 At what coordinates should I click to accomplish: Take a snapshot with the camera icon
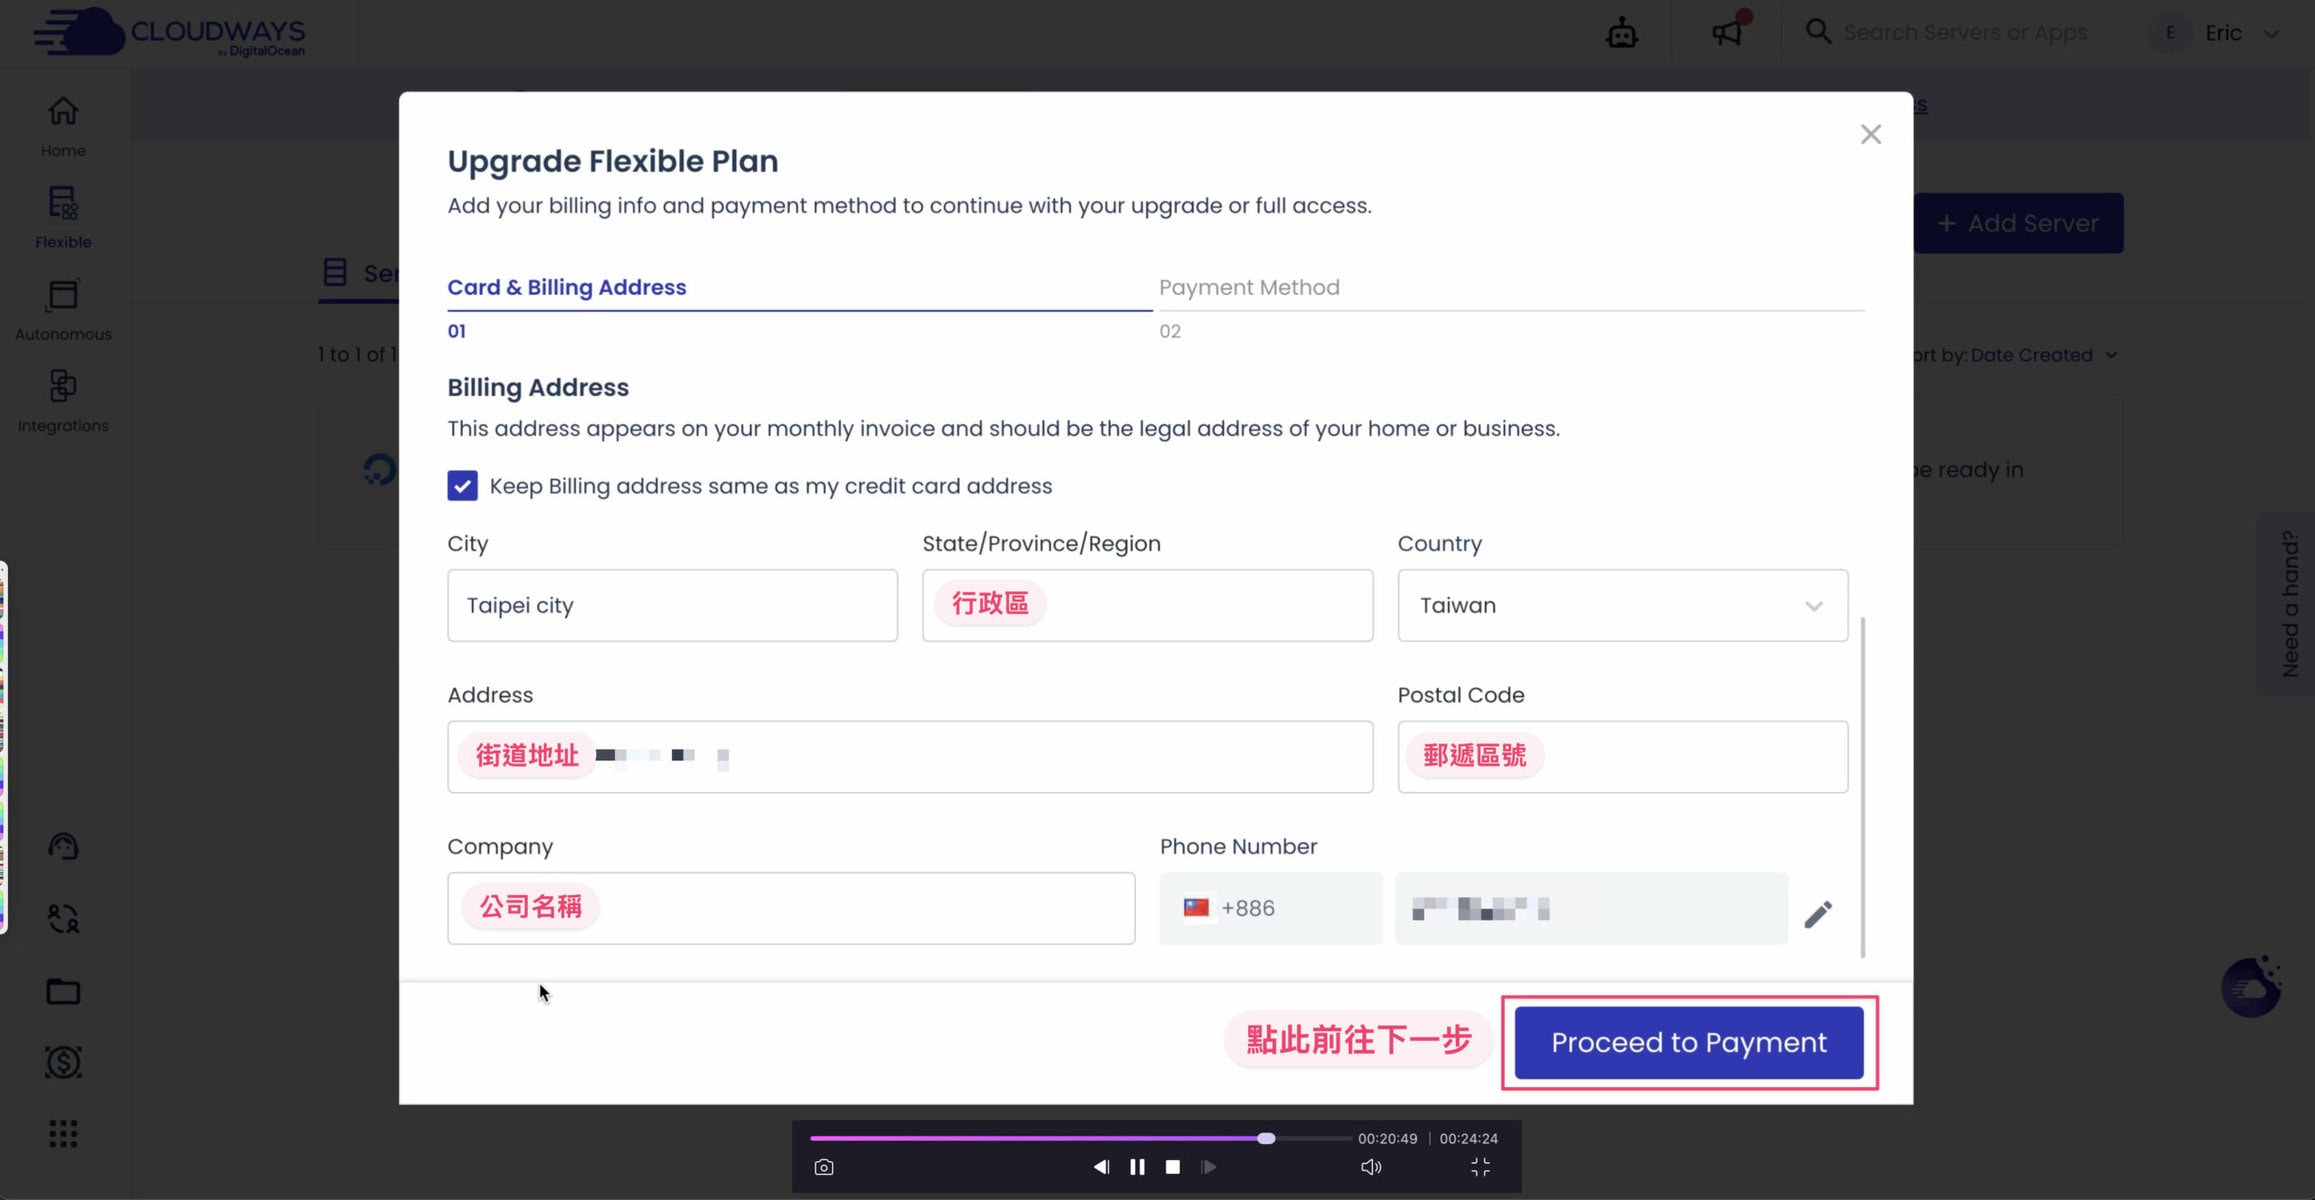click(x=823, y=1167)
